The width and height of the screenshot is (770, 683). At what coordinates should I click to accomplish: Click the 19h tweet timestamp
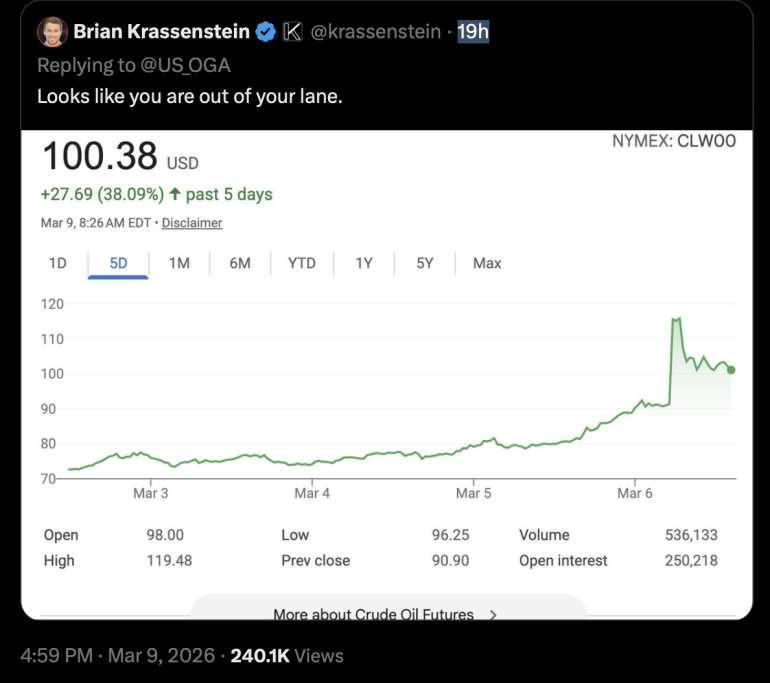pyautogui.click(x=473, y=32)
